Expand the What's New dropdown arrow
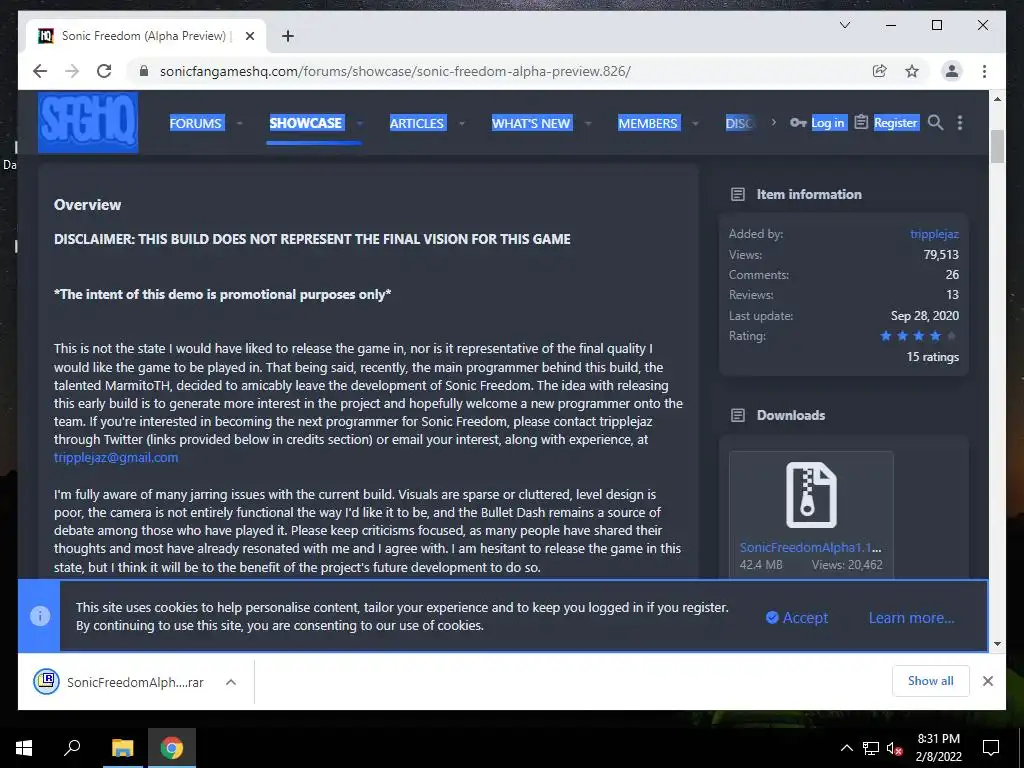Screen dimensions: 1024x768 pyautogui.click(x=587, y=123)
